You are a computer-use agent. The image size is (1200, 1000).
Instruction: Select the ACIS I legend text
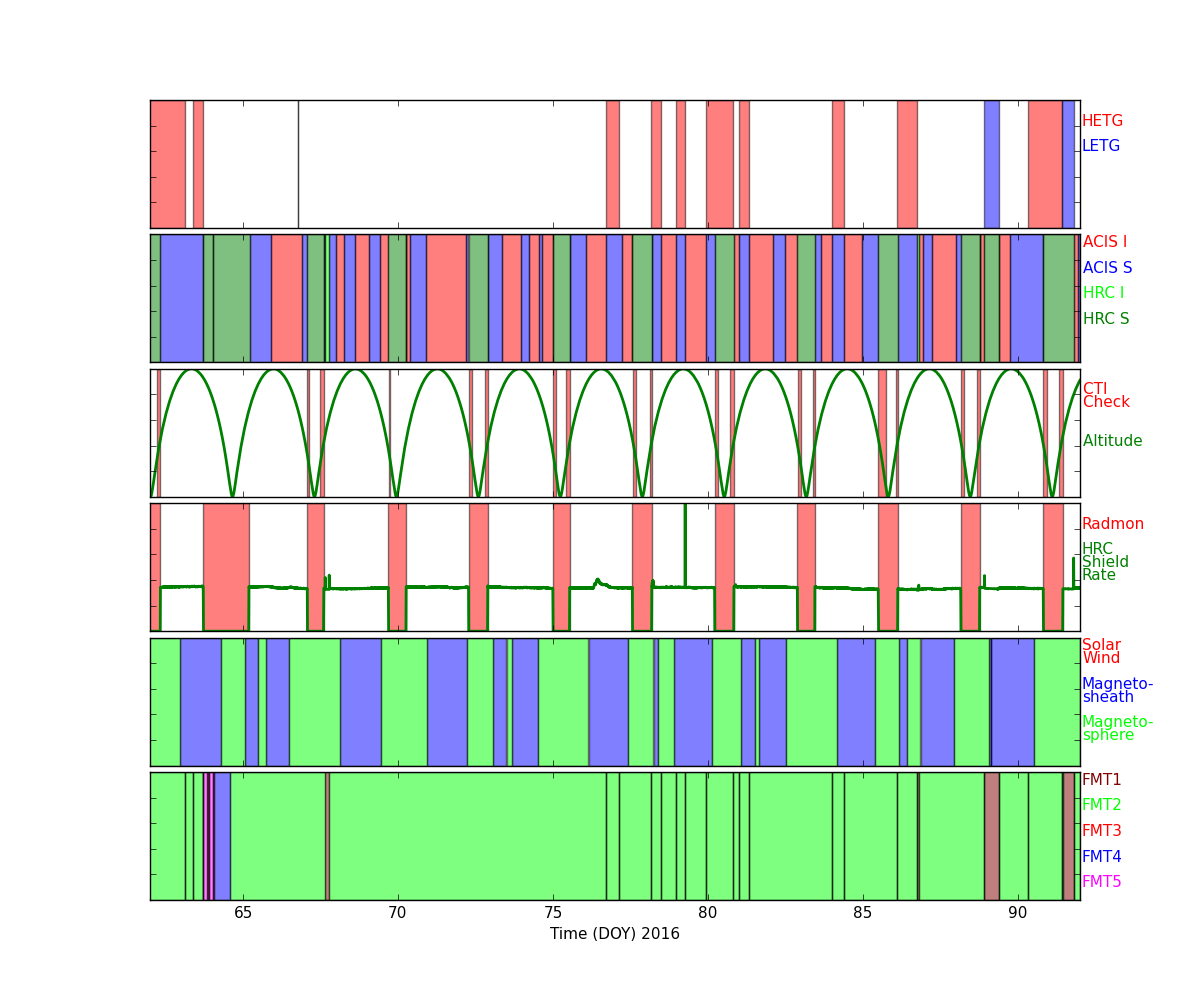pos(1104,242)
